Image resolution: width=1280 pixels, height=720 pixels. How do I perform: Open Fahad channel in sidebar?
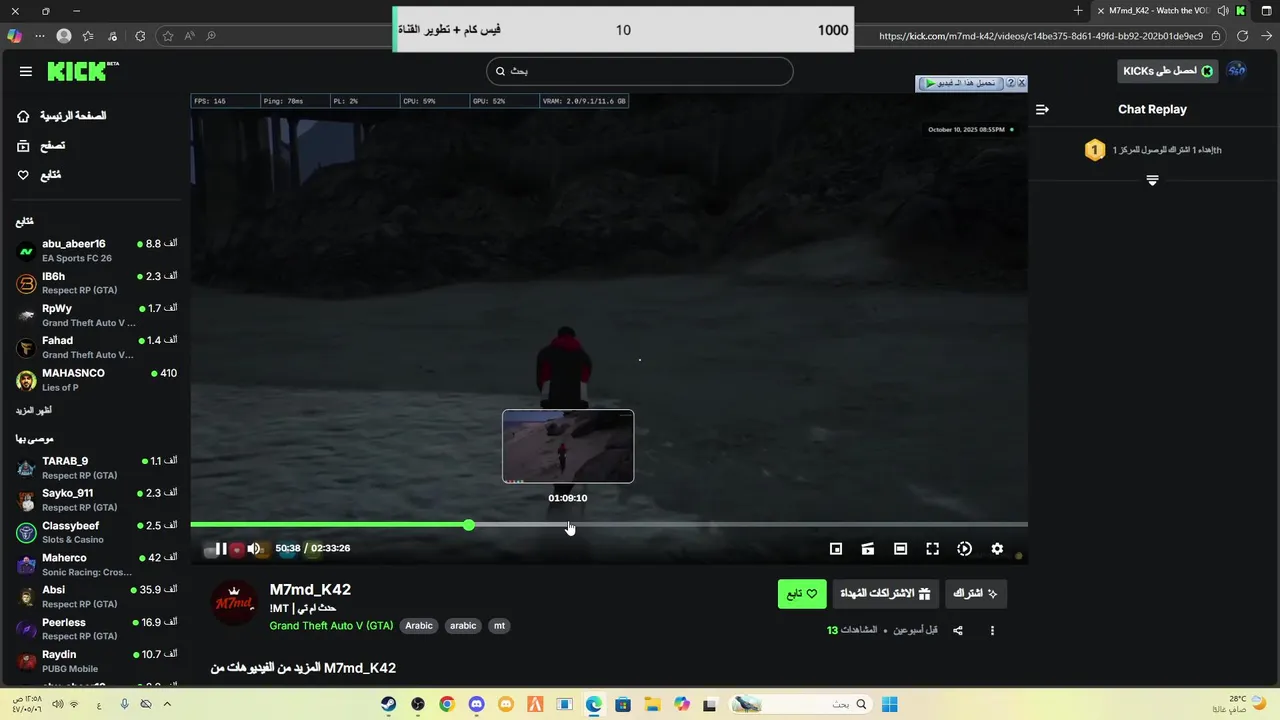[96, 347]
